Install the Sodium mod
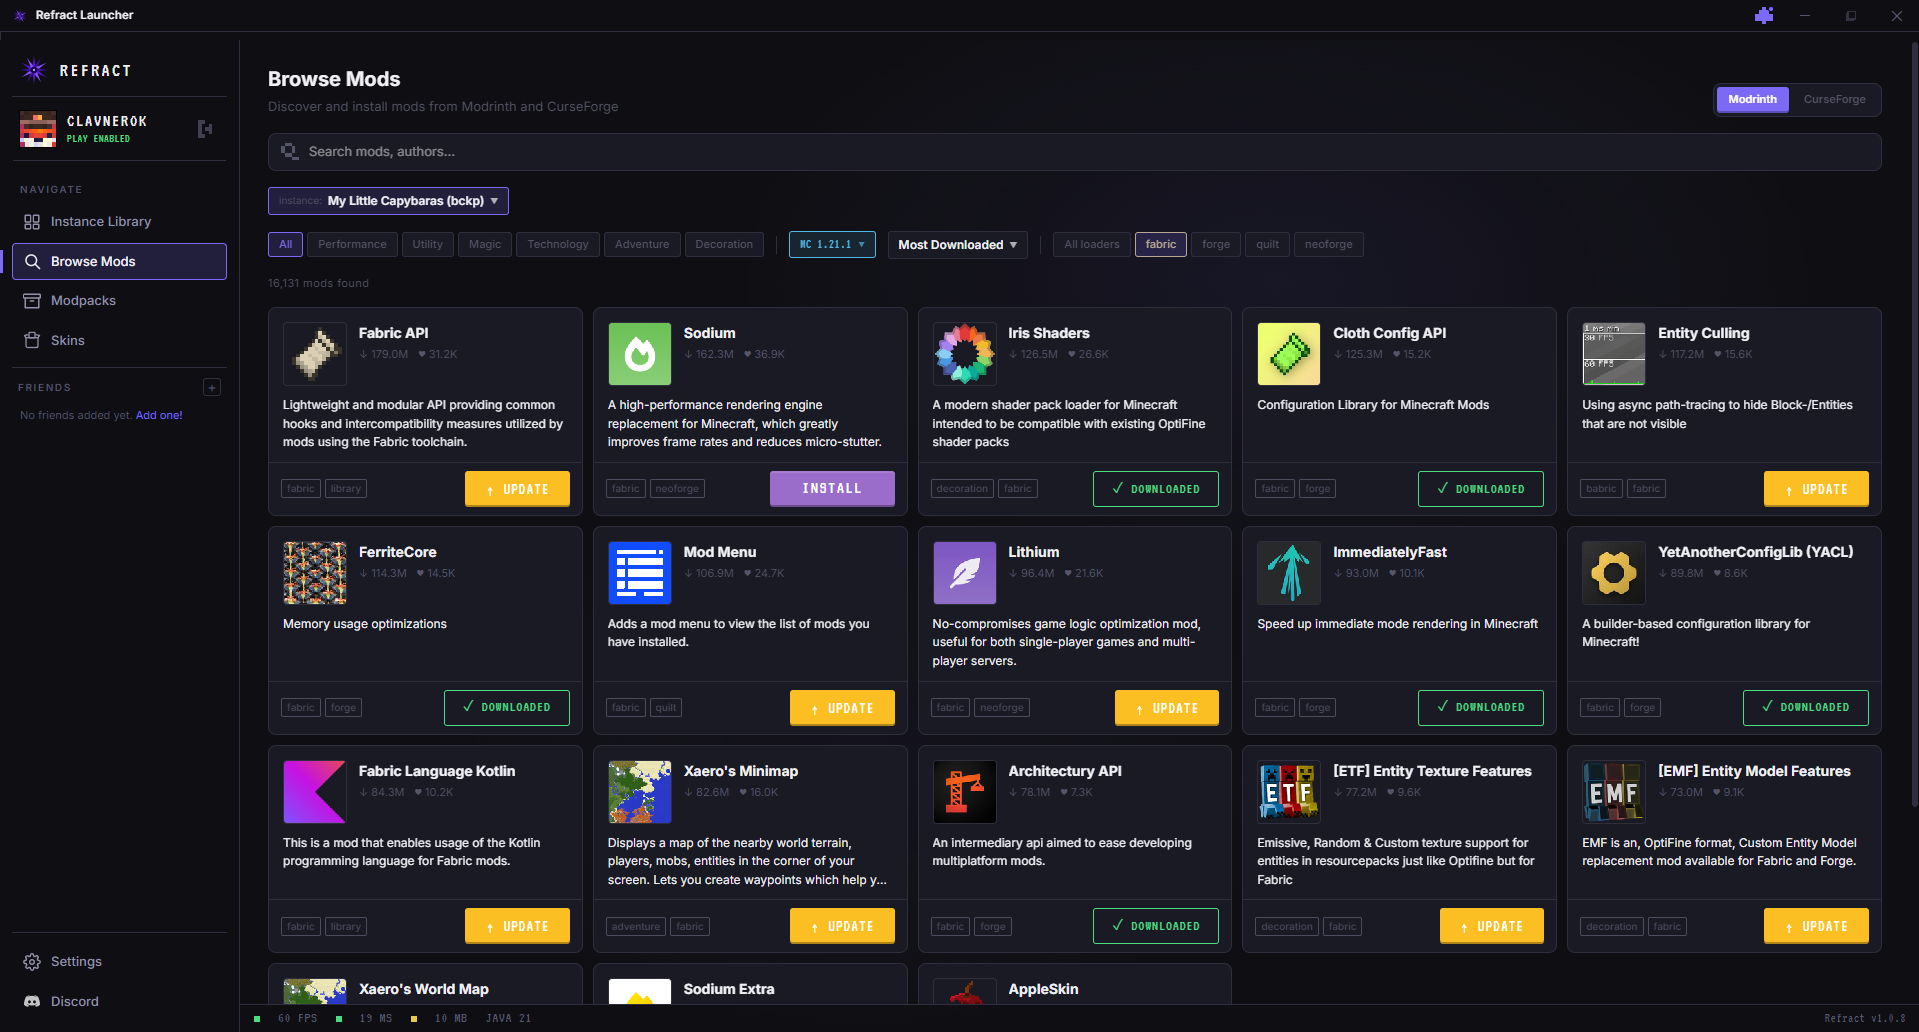1919x1032 pixels. [832, 489]
